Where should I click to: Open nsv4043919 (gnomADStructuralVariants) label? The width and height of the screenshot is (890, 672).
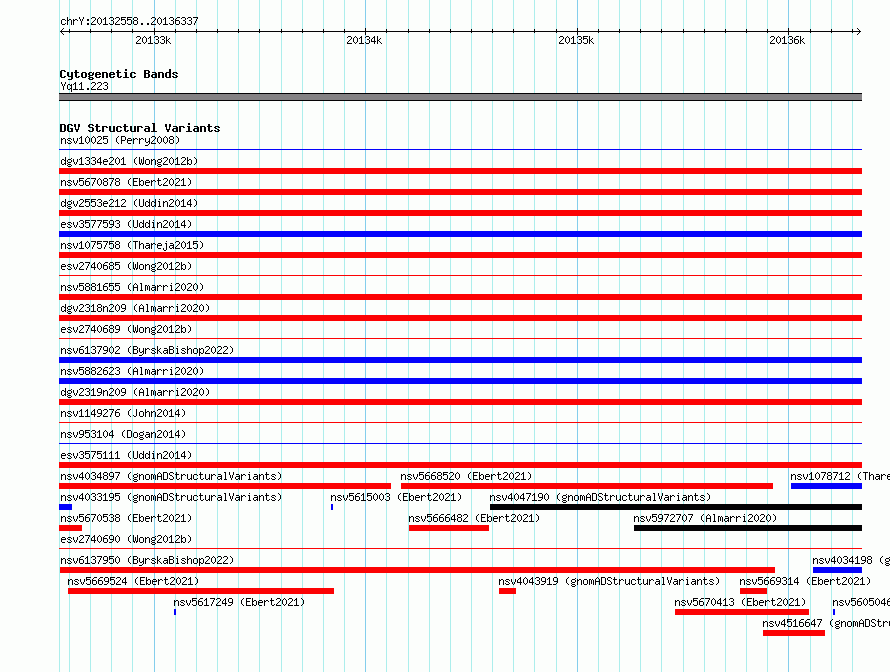609,581
